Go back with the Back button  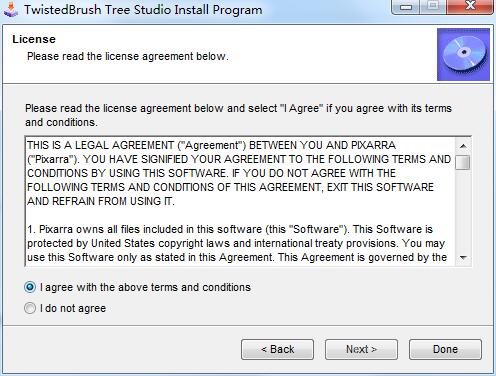[277, 349]
